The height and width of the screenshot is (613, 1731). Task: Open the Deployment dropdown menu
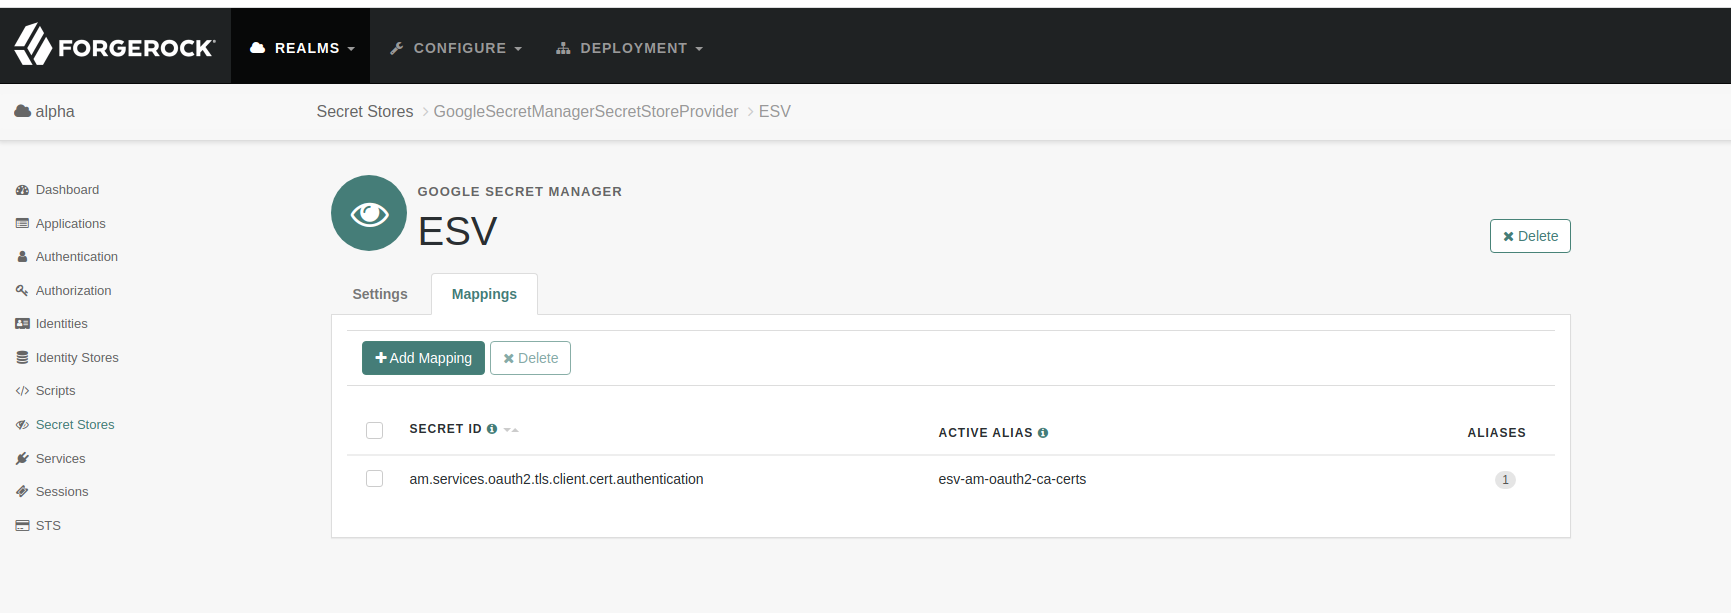click(630, 48)
